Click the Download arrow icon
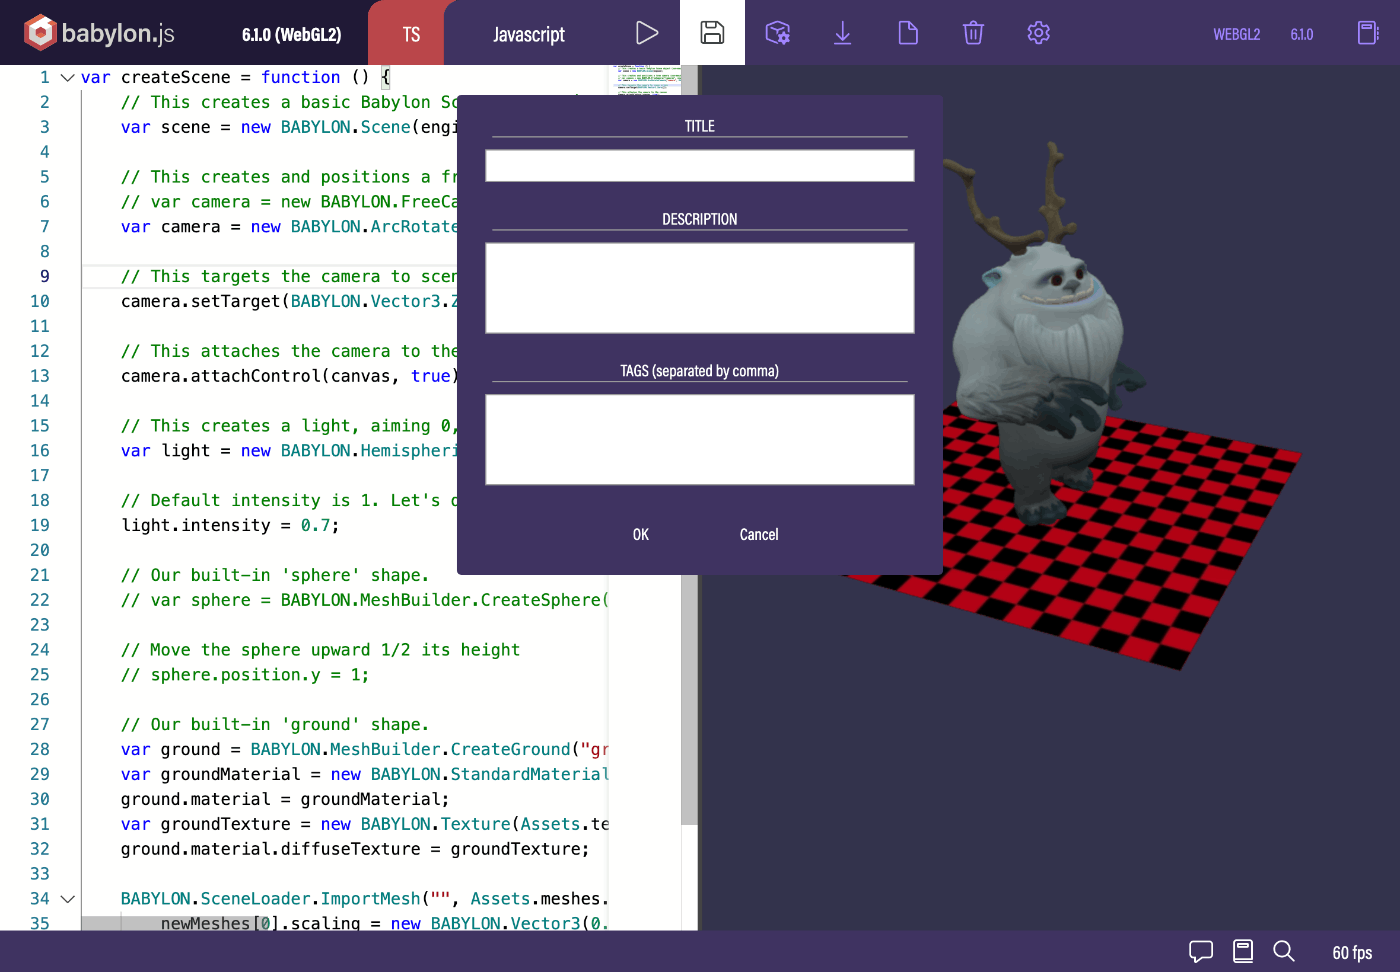The height and width of the screenshot is (972, 1400). click(843, 33)
